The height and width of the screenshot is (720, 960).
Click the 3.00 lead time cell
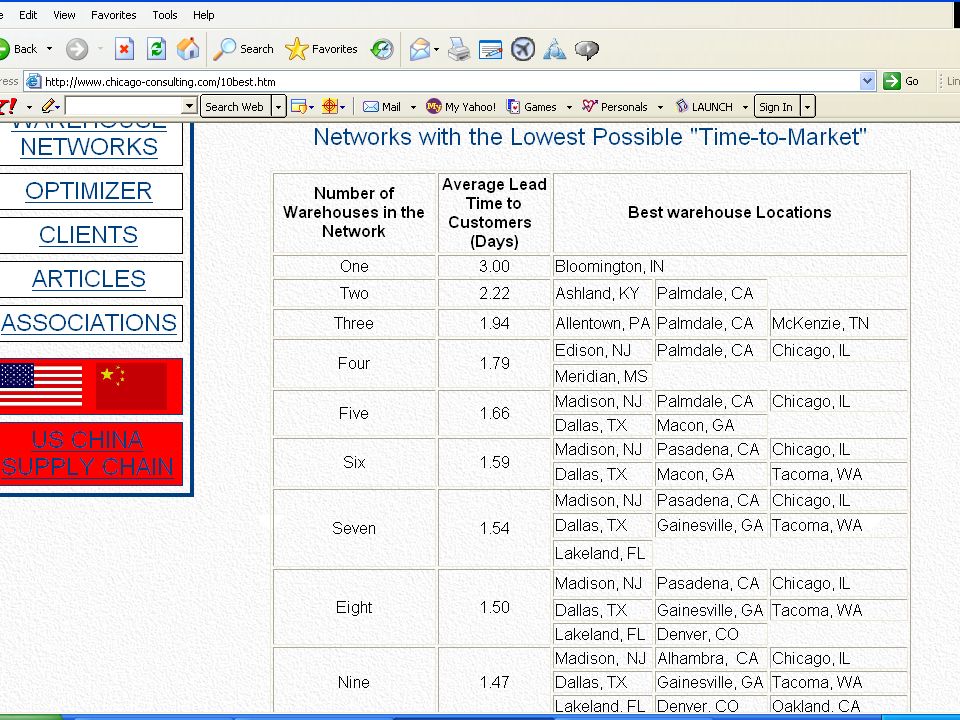point(495,266)
